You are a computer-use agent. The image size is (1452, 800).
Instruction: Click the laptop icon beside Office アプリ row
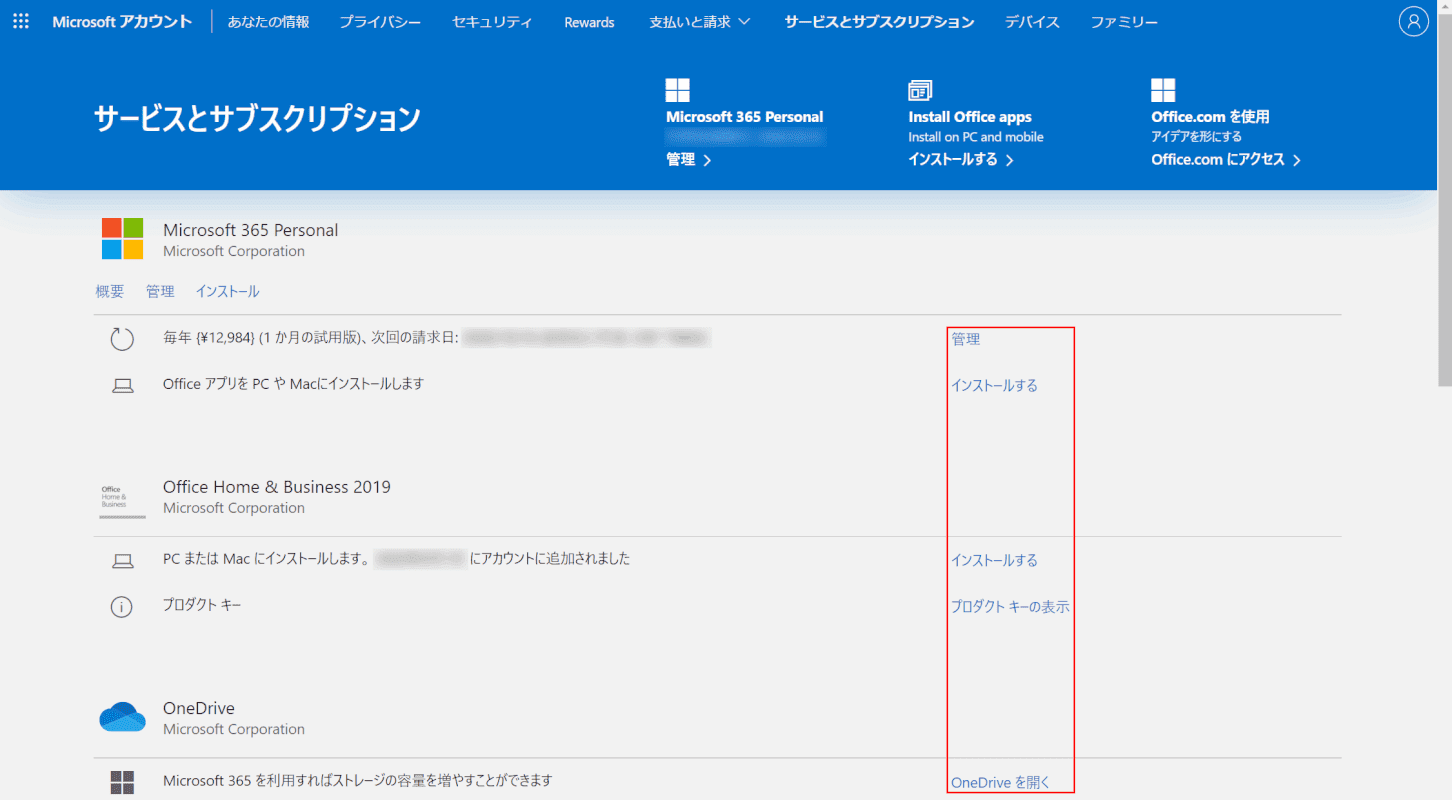(x=122, y=385)
